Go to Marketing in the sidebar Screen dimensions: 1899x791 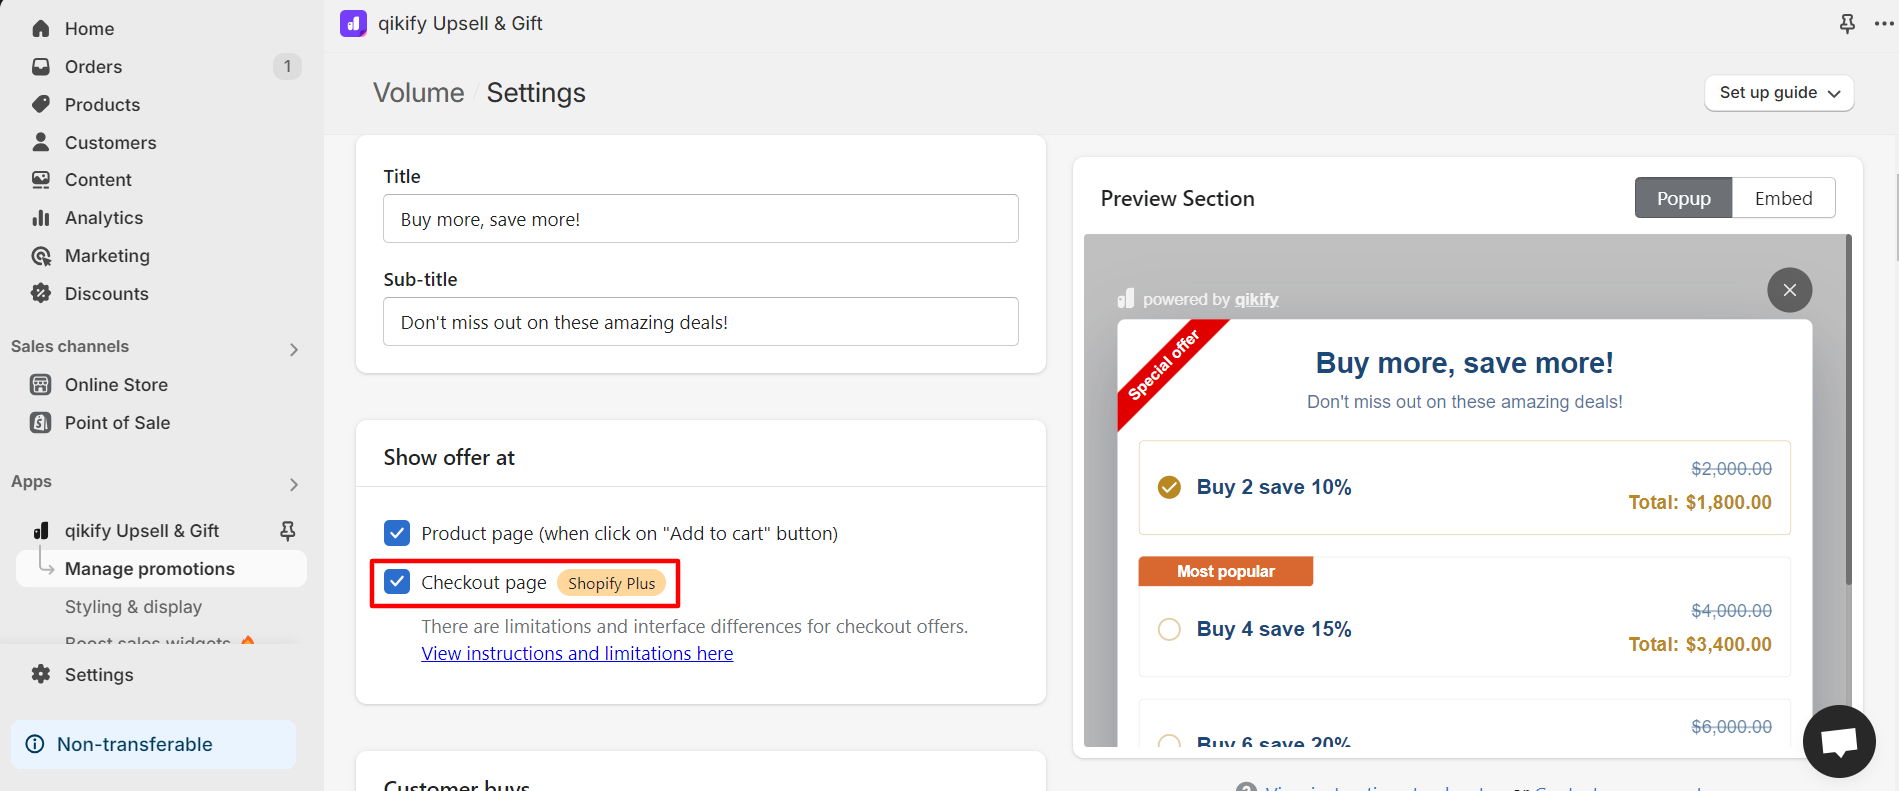click(107, 256)
